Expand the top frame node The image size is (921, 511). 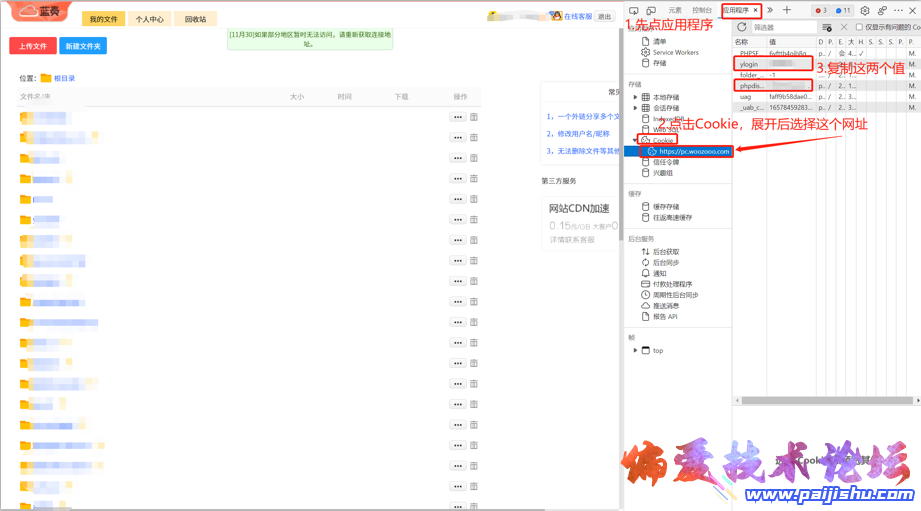pyautogui.click(x=635, y=350)
